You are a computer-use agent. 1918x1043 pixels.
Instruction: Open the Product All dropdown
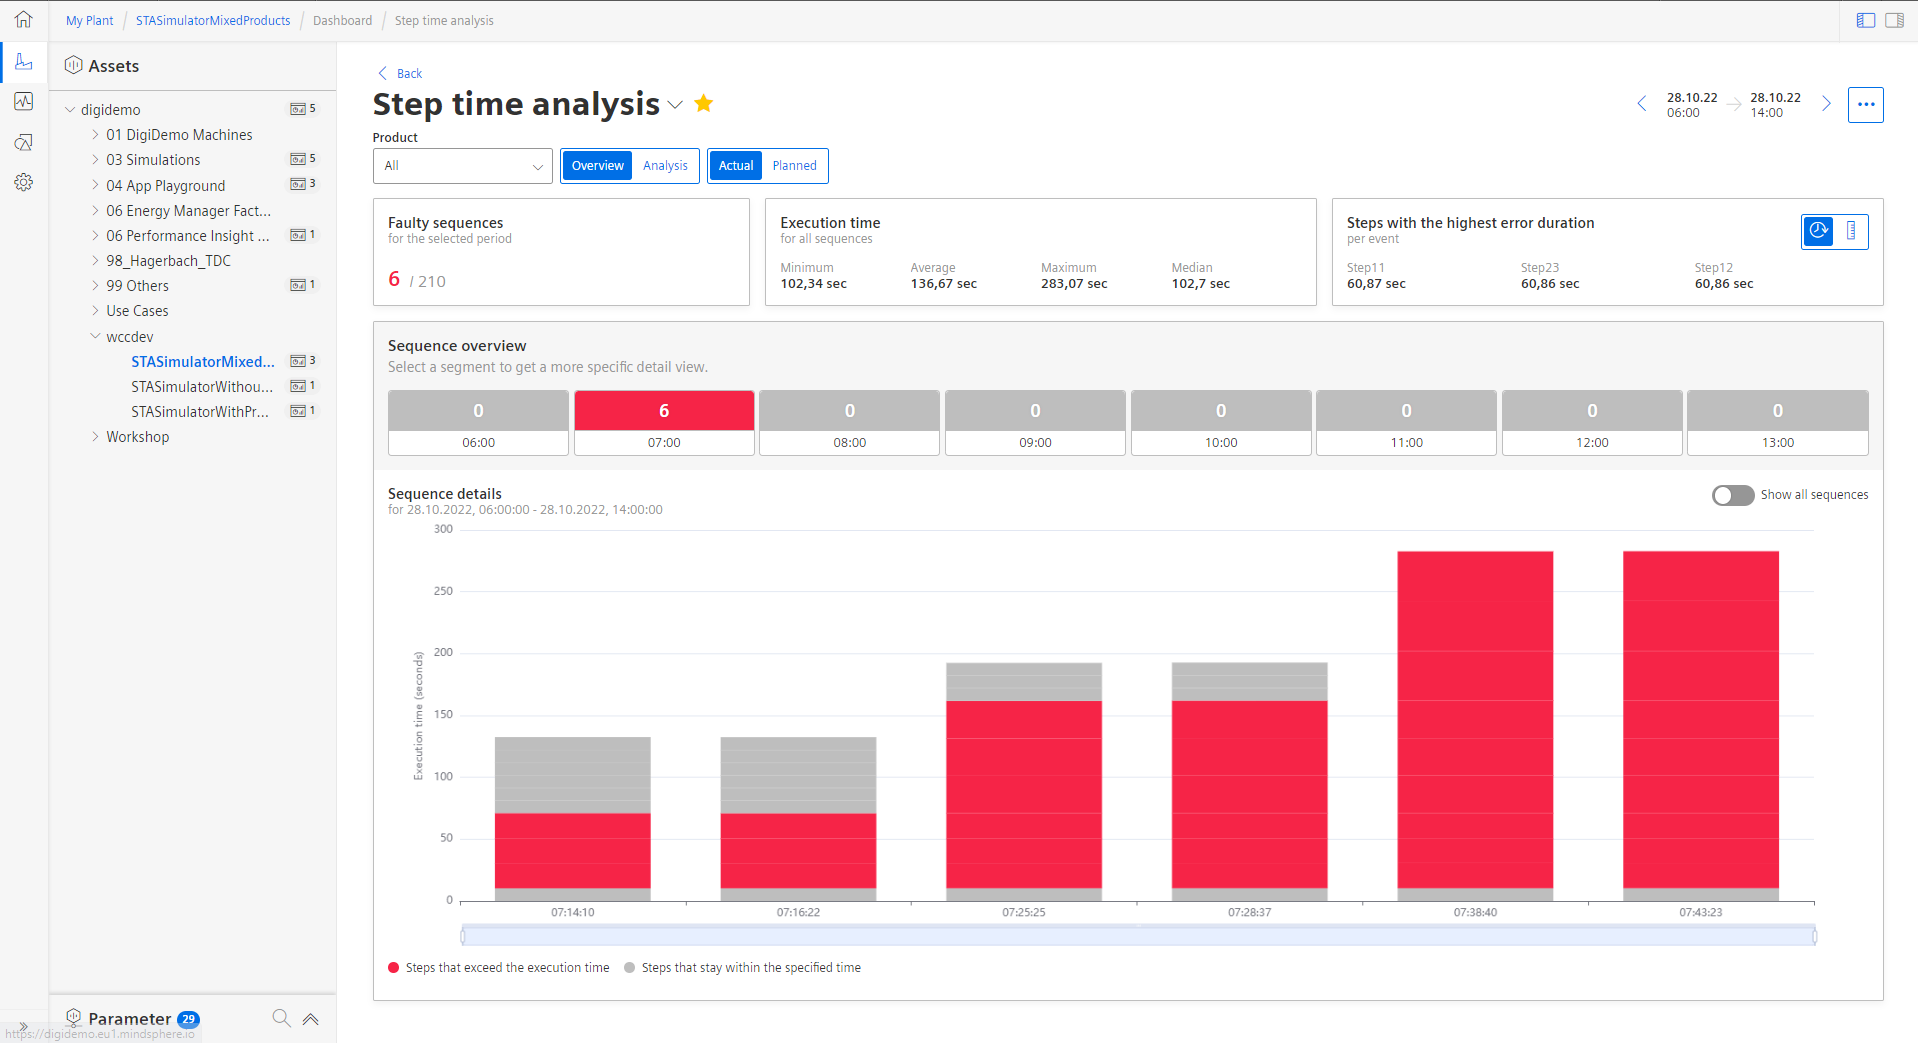(462, 165)
